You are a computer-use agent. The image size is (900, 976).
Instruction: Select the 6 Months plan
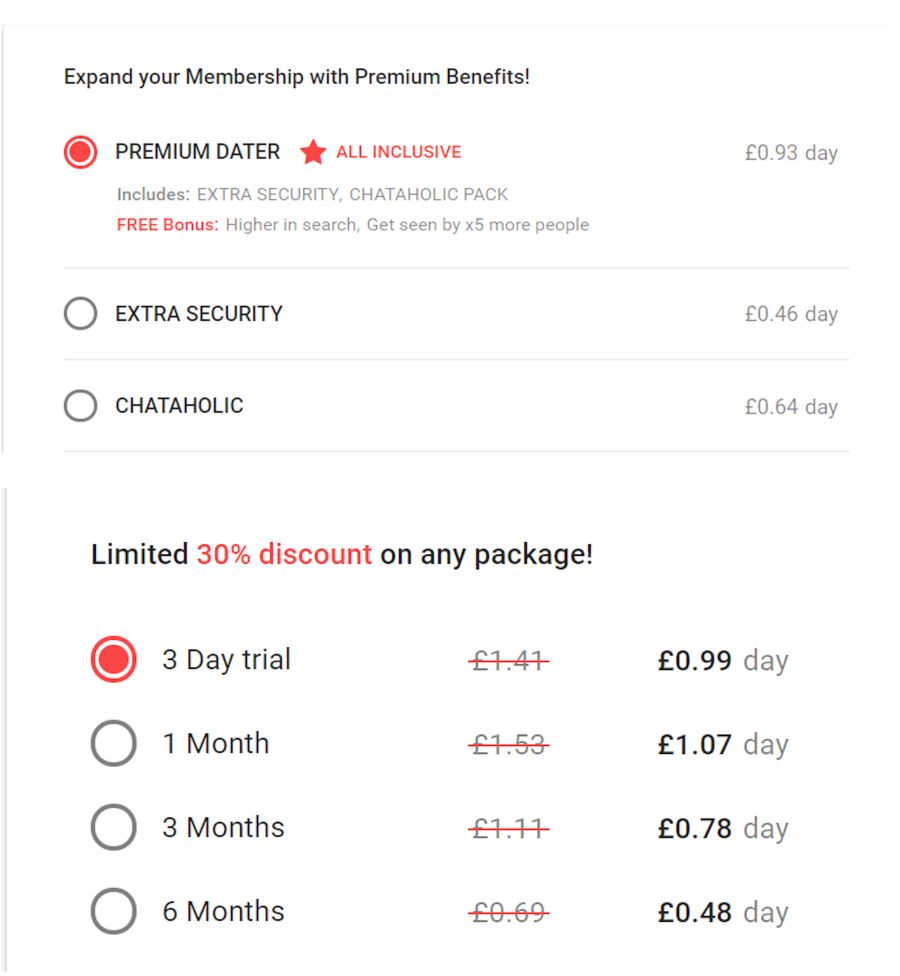(113, 911)
